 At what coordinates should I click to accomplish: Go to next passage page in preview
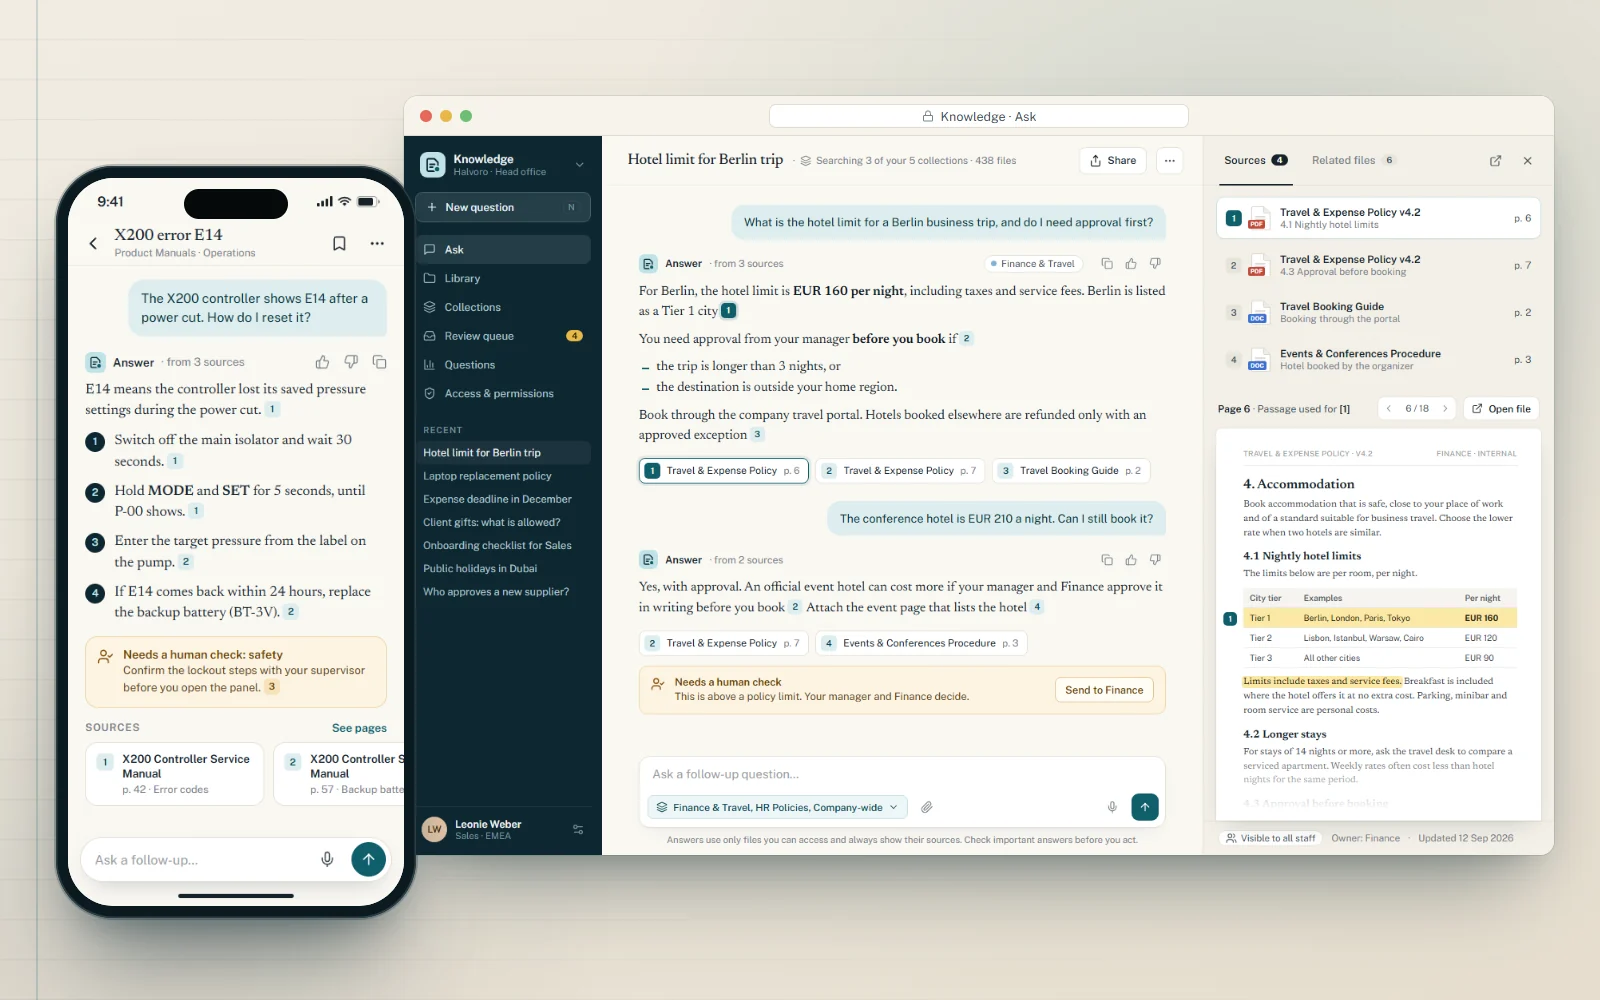1445,409
